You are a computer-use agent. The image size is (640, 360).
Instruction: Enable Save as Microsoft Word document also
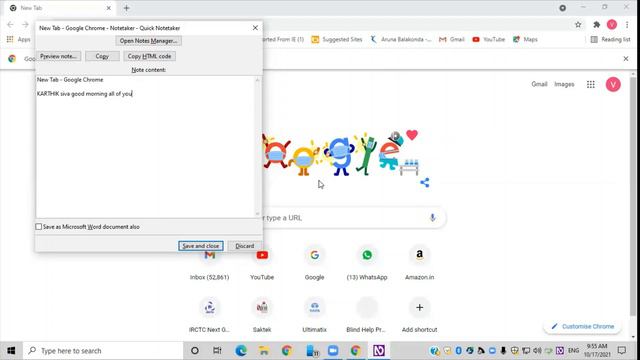38,227
